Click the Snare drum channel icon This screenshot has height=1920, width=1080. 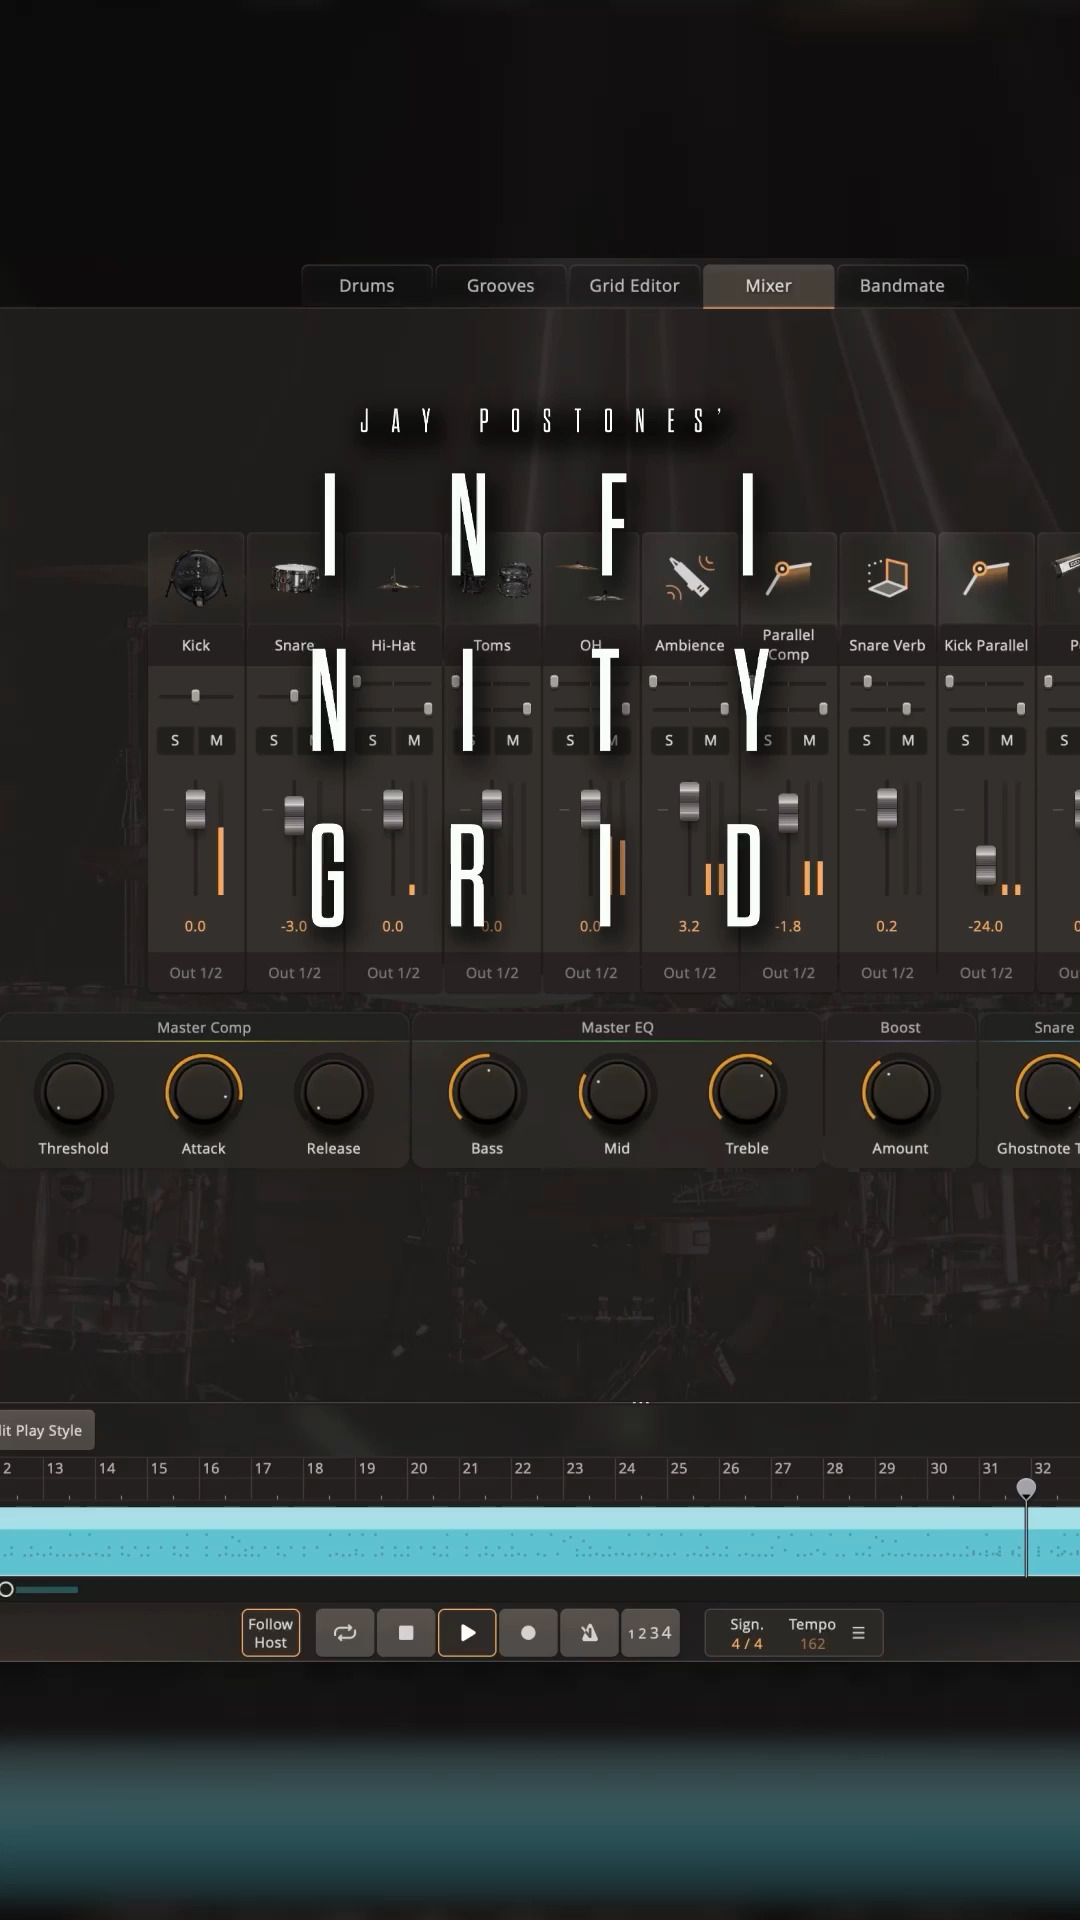coord(294,578)
